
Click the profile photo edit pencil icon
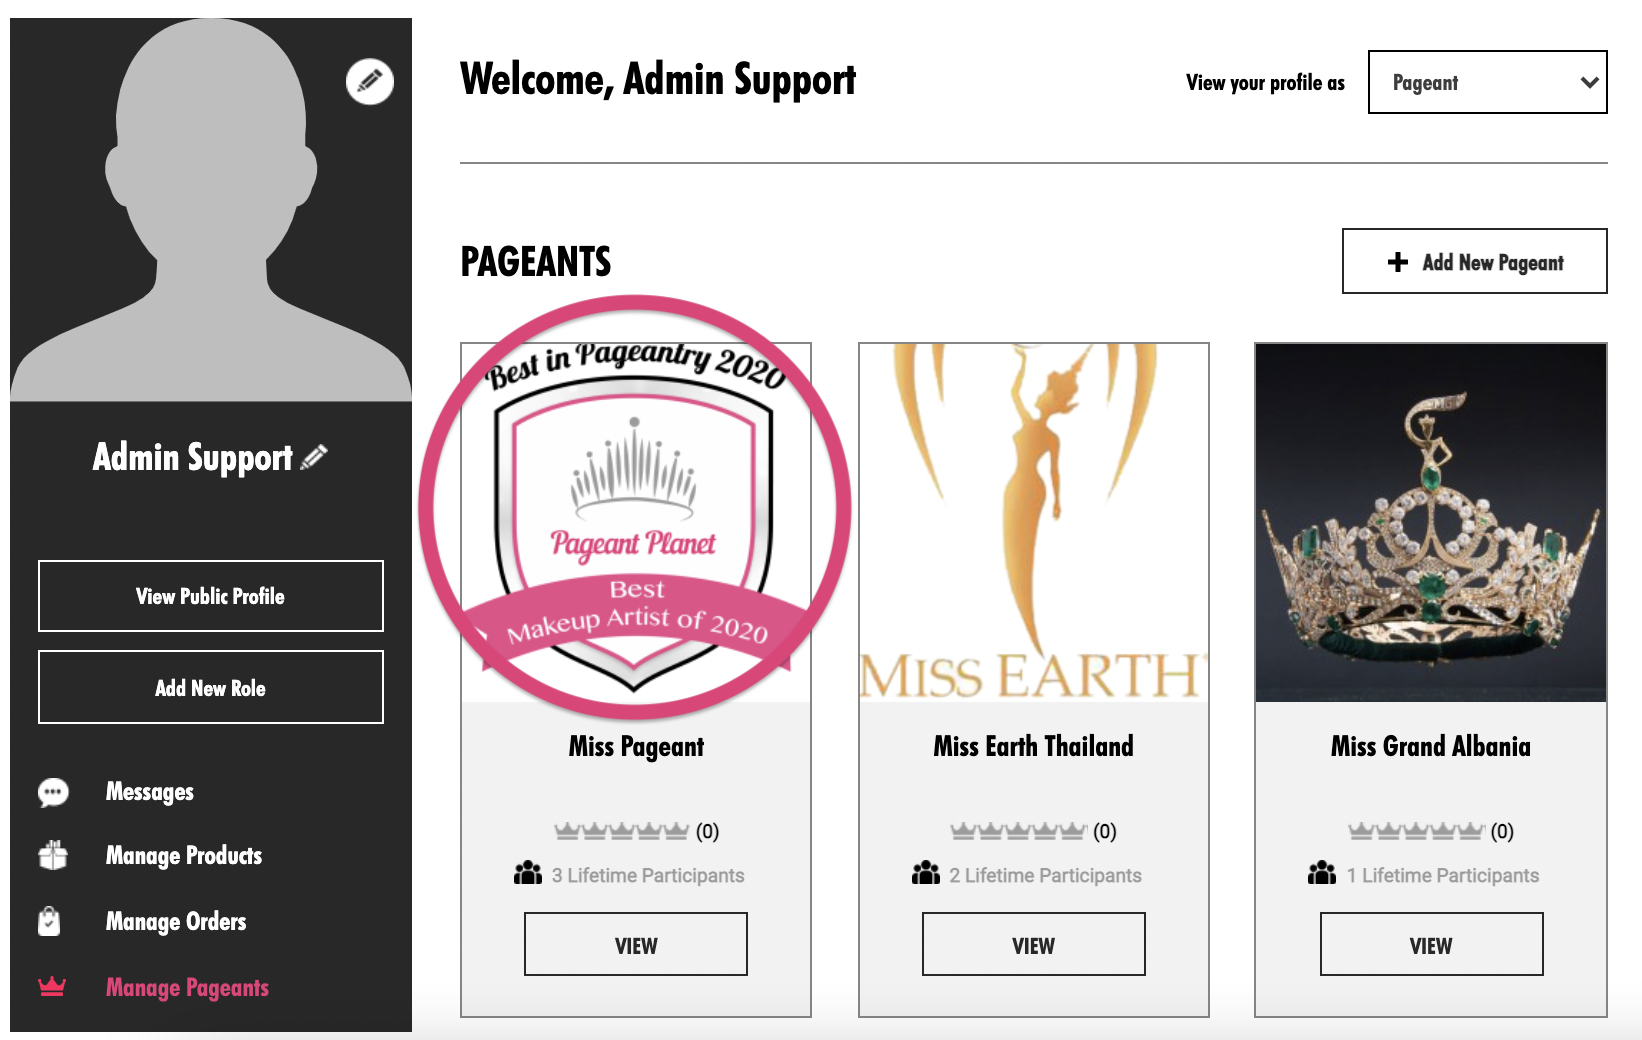pyautogui.click(x=369, y=81)
